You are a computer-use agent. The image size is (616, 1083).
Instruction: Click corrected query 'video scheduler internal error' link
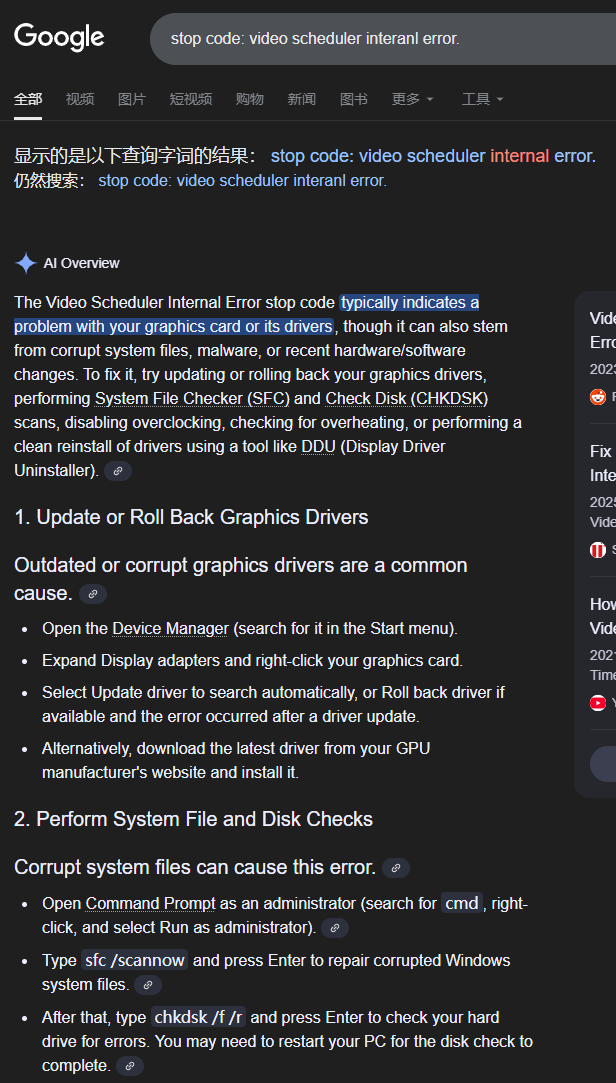(432, 156)
